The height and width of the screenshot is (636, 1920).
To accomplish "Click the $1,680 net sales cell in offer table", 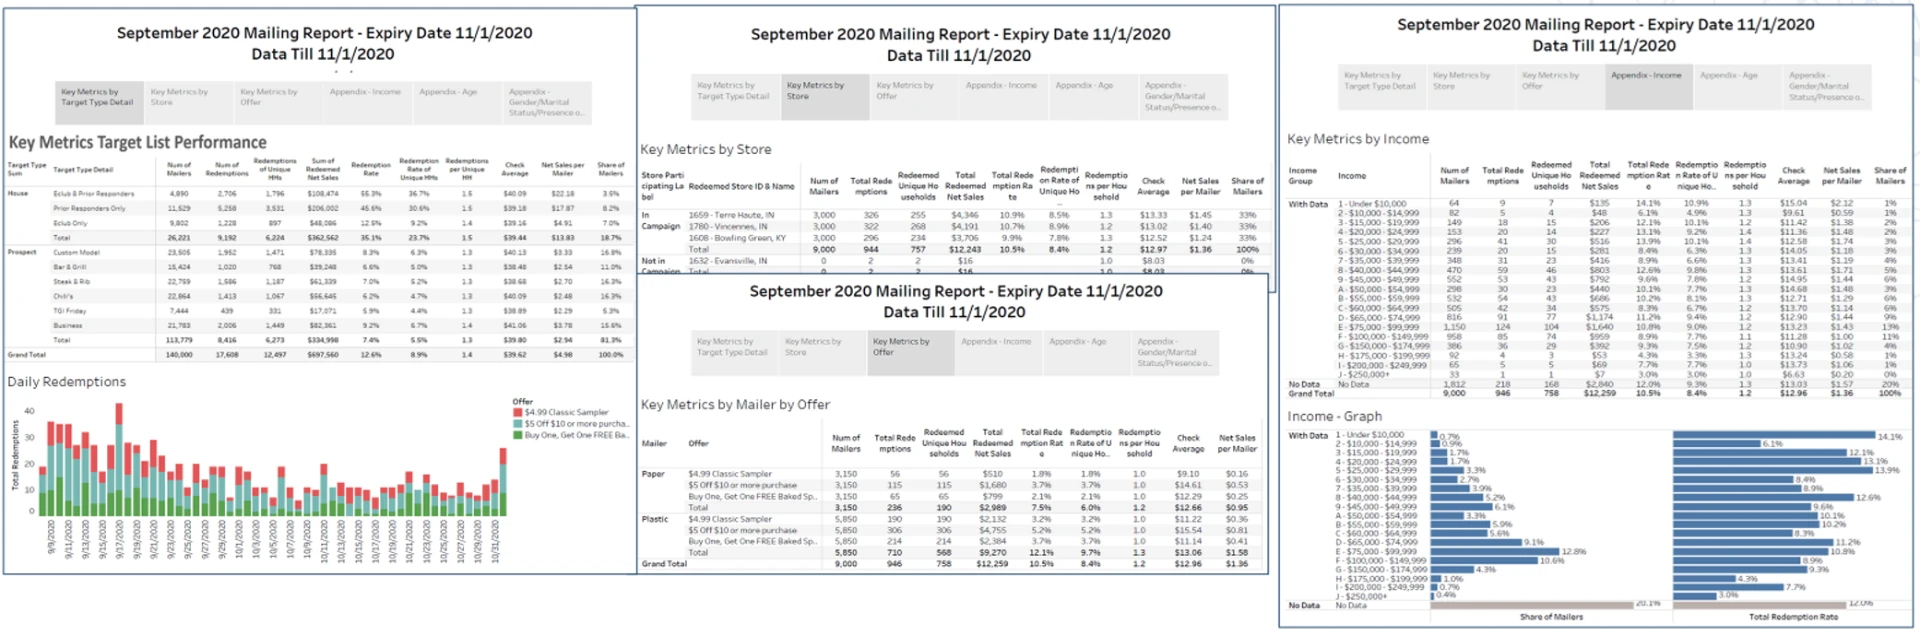I will pyautogui.click(x=992, y=486).
